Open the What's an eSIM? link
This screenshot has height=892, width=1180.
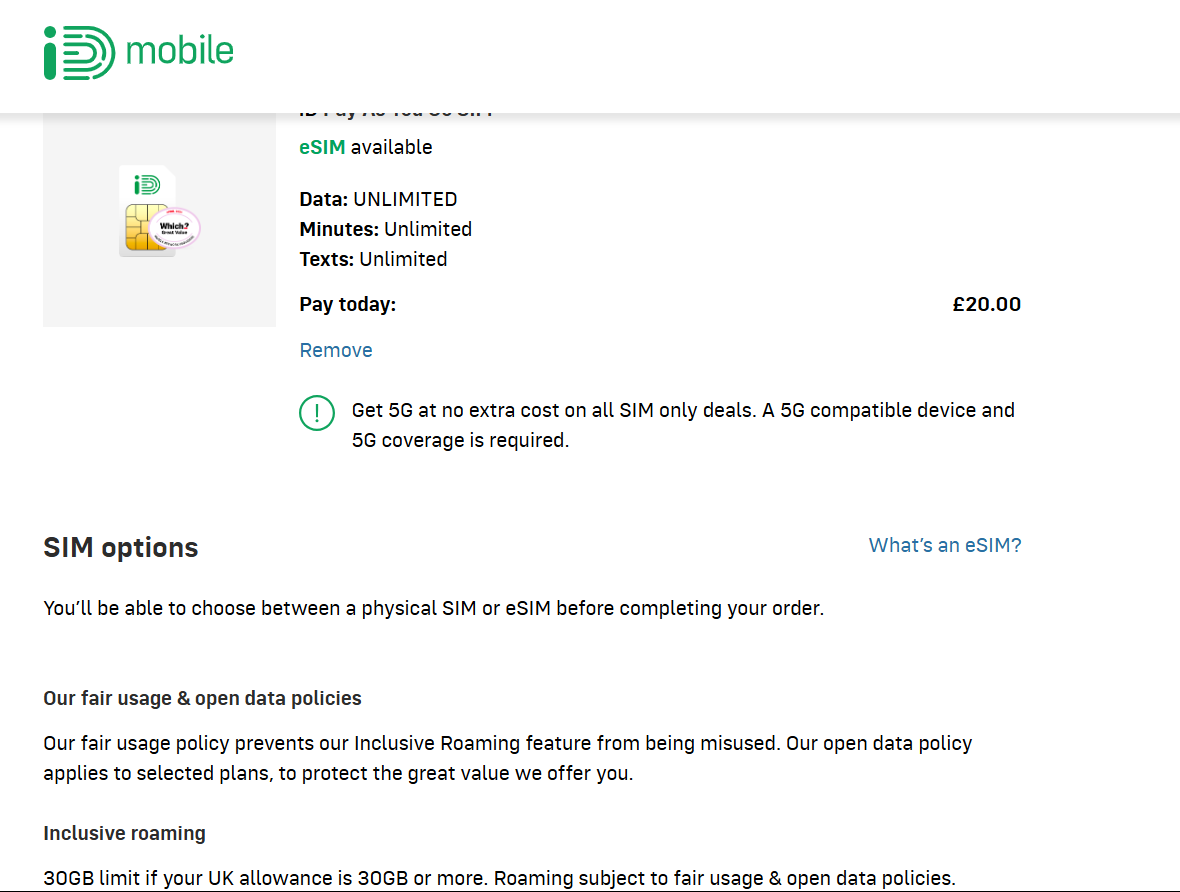945,545
